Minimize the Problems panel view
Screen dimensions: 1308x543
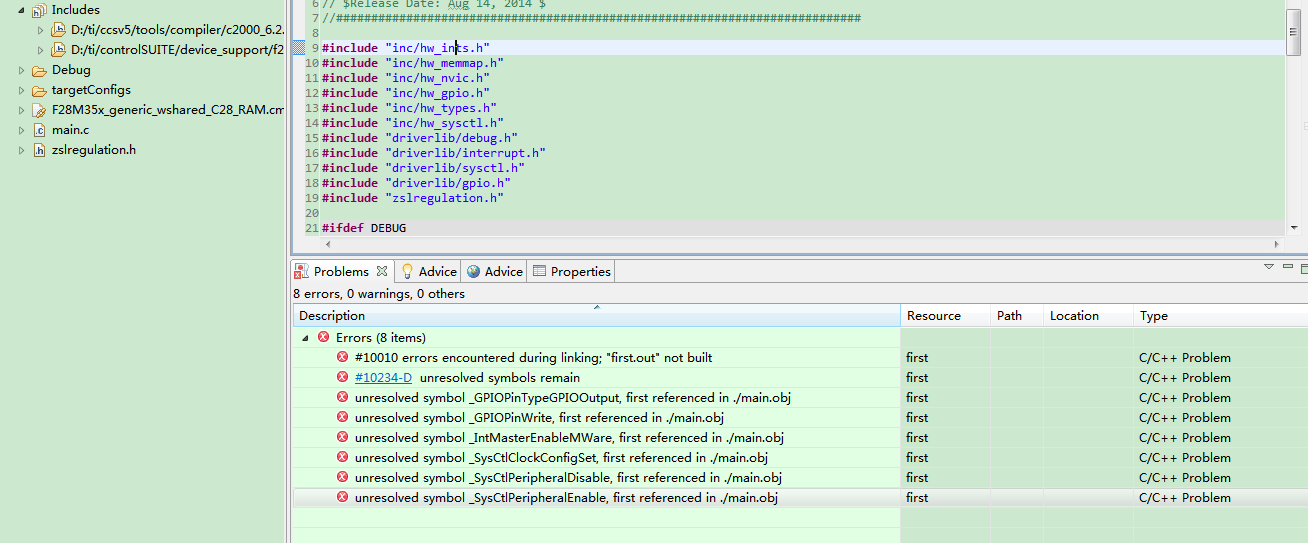pyautogui.click(x=1287, y=267)
